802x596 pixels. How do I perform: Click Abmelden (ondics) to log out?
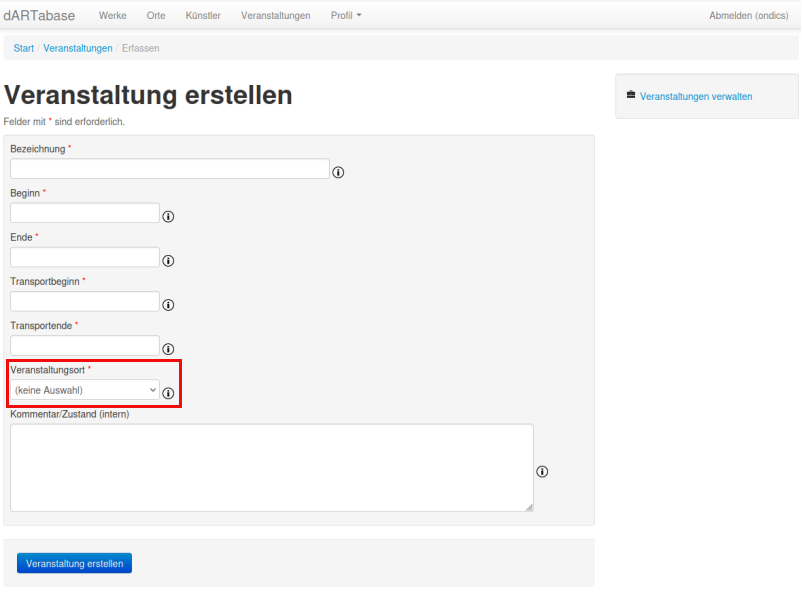click(750, 16)
